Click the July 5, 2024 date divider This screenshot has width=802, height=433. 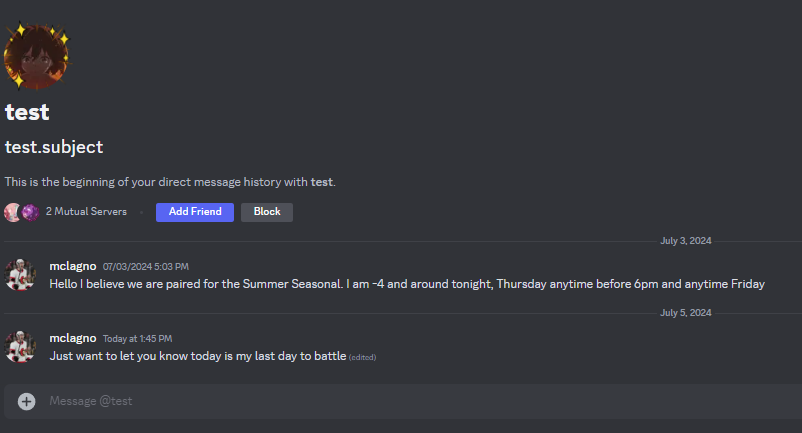[685, 313]
